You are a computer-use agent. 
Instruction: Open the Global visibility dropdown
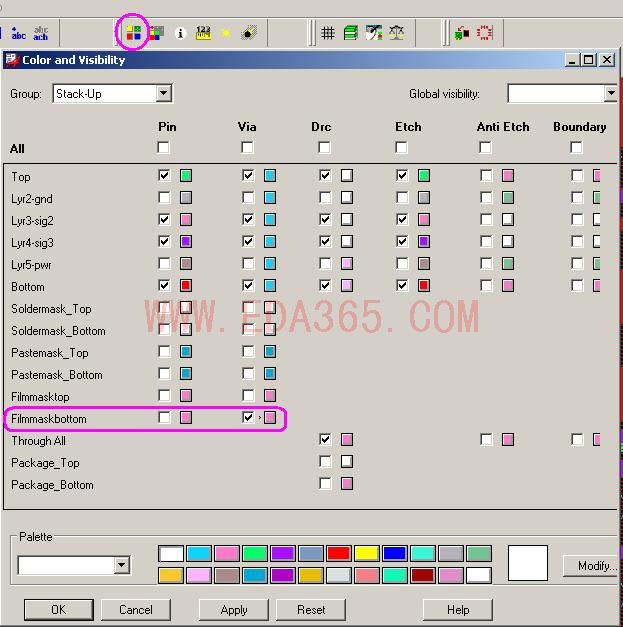point(610,94)
